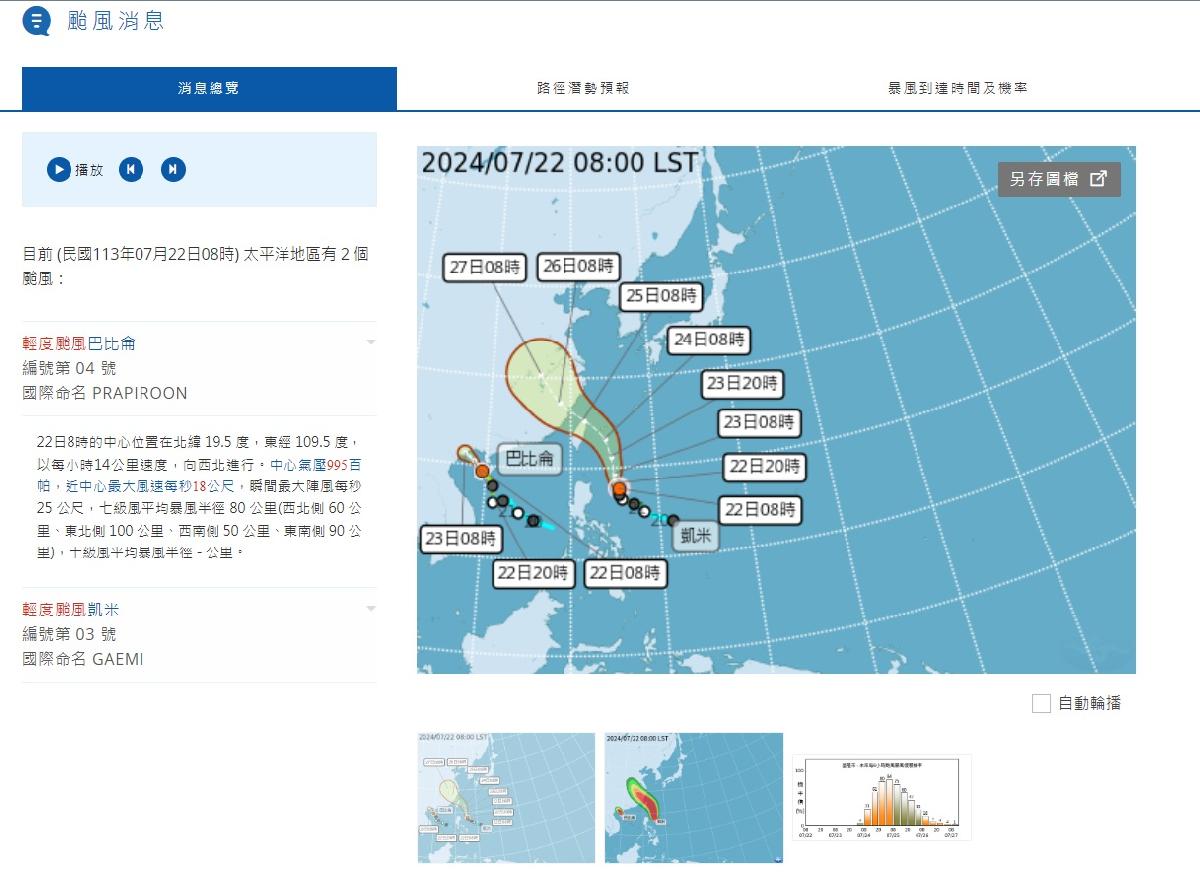Go to next frame icon
The height and width of the screenshot is (889, 1200).
click(x=173, y=170)
